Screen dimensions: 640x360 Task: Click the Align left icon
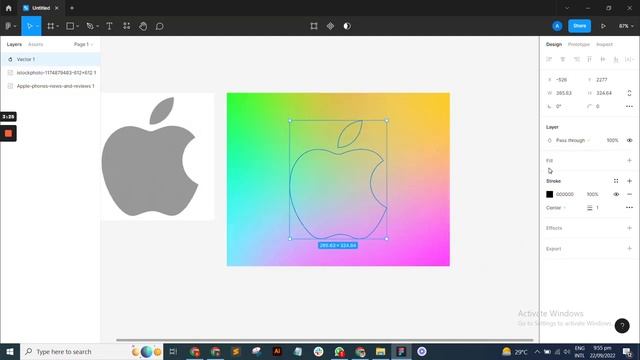(549, 59)
